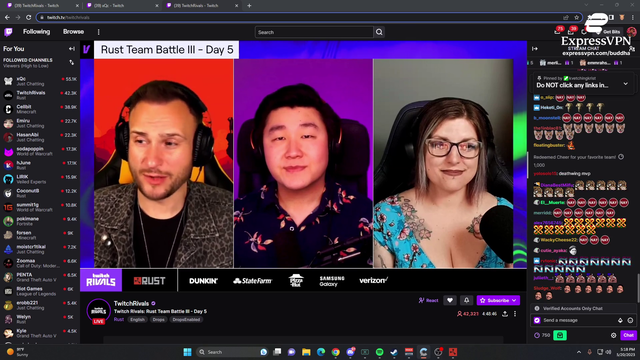This screenshot has width=640, height=360.
Task: Click the share stream icon
Action: [505, 314]
